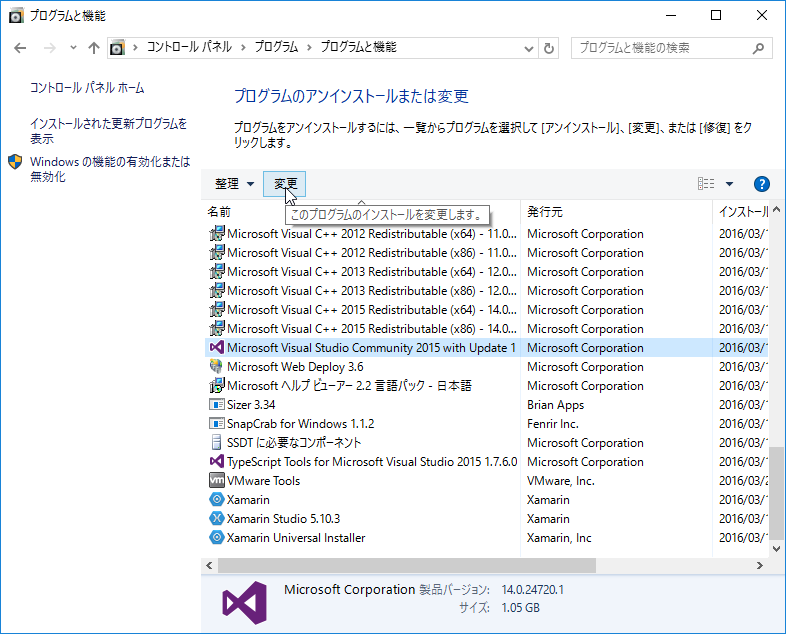The width and height of the screenshot is (786, 634).
Task: Click Microsoft Web Deploy 3.6 icon
Action: click(217, 366)
